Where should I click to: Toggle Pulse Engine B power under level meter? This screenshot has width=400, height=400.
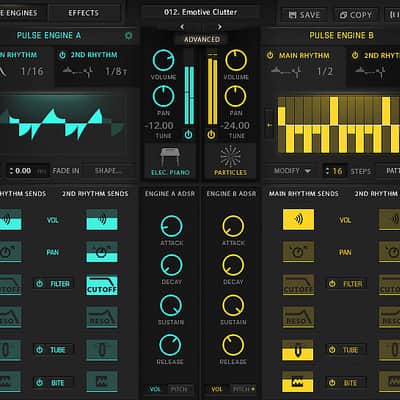(x=211, y=135)
